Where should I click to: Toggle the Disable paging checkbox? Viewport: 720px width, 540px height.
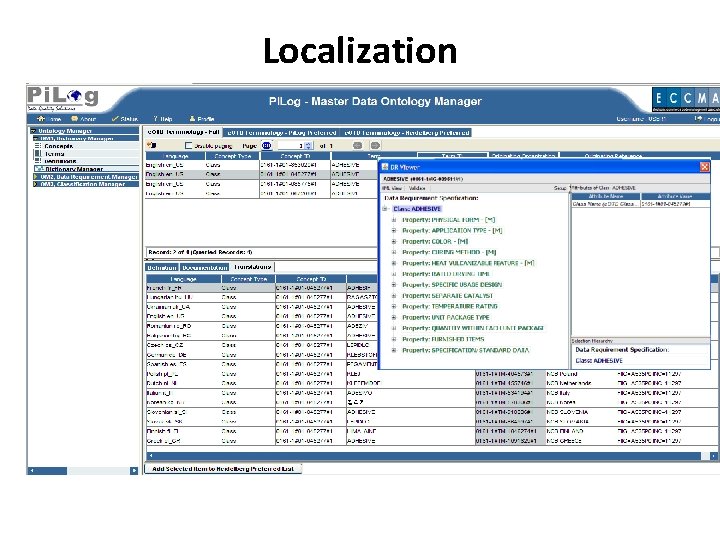[188, 146]
